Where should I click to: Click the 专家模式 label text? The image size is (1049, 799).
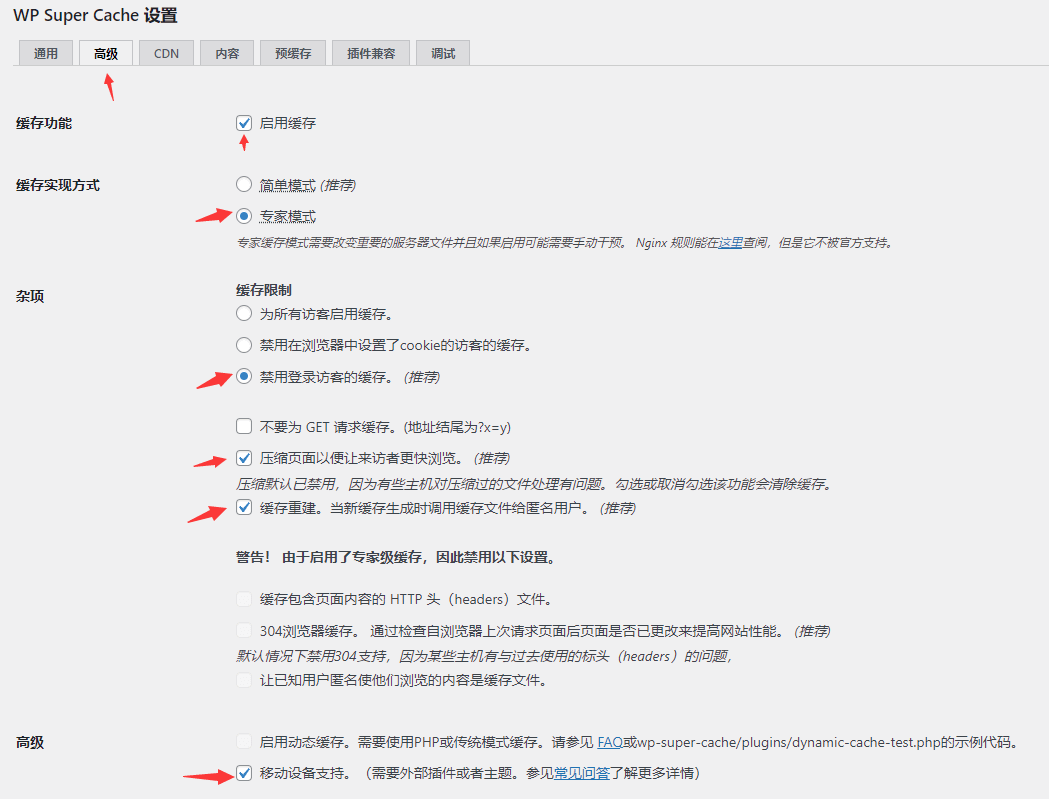288,217
